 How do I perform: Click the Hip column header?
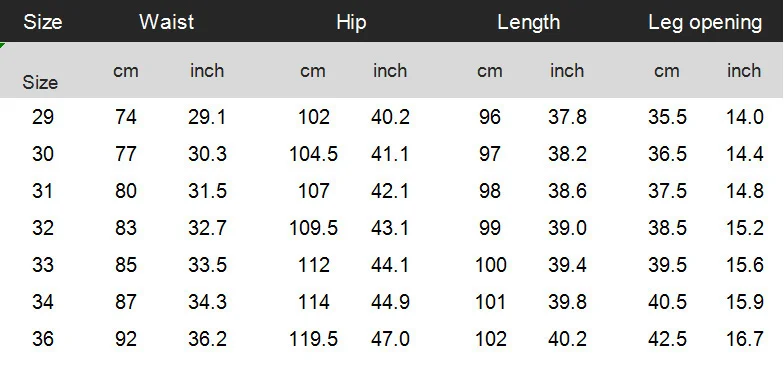point(352,23)
